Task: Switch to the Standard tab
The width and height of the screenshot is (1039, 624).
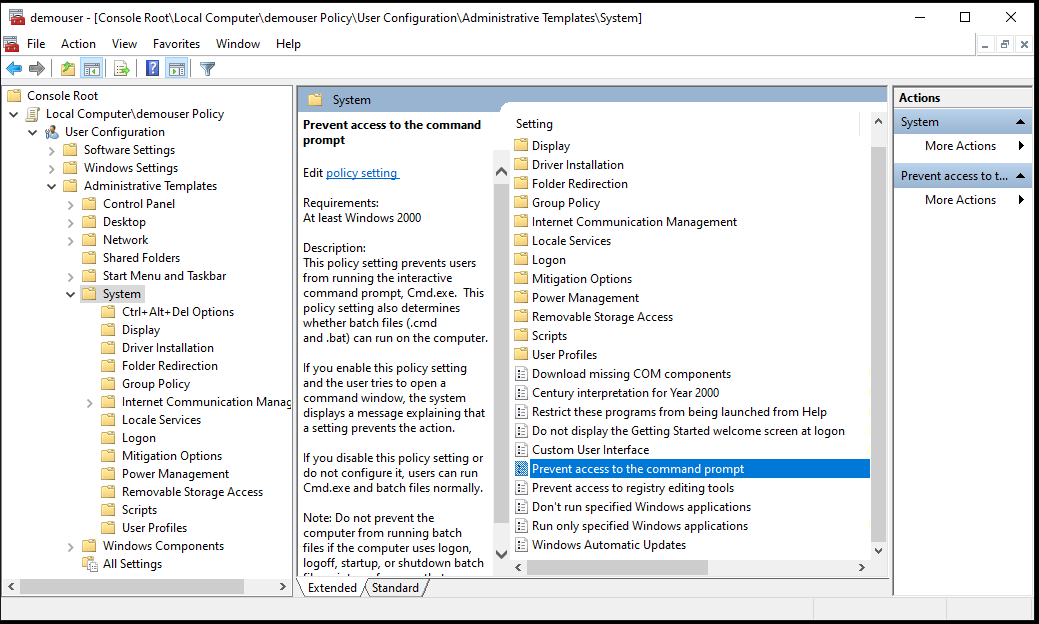Action: pos(395,588)
